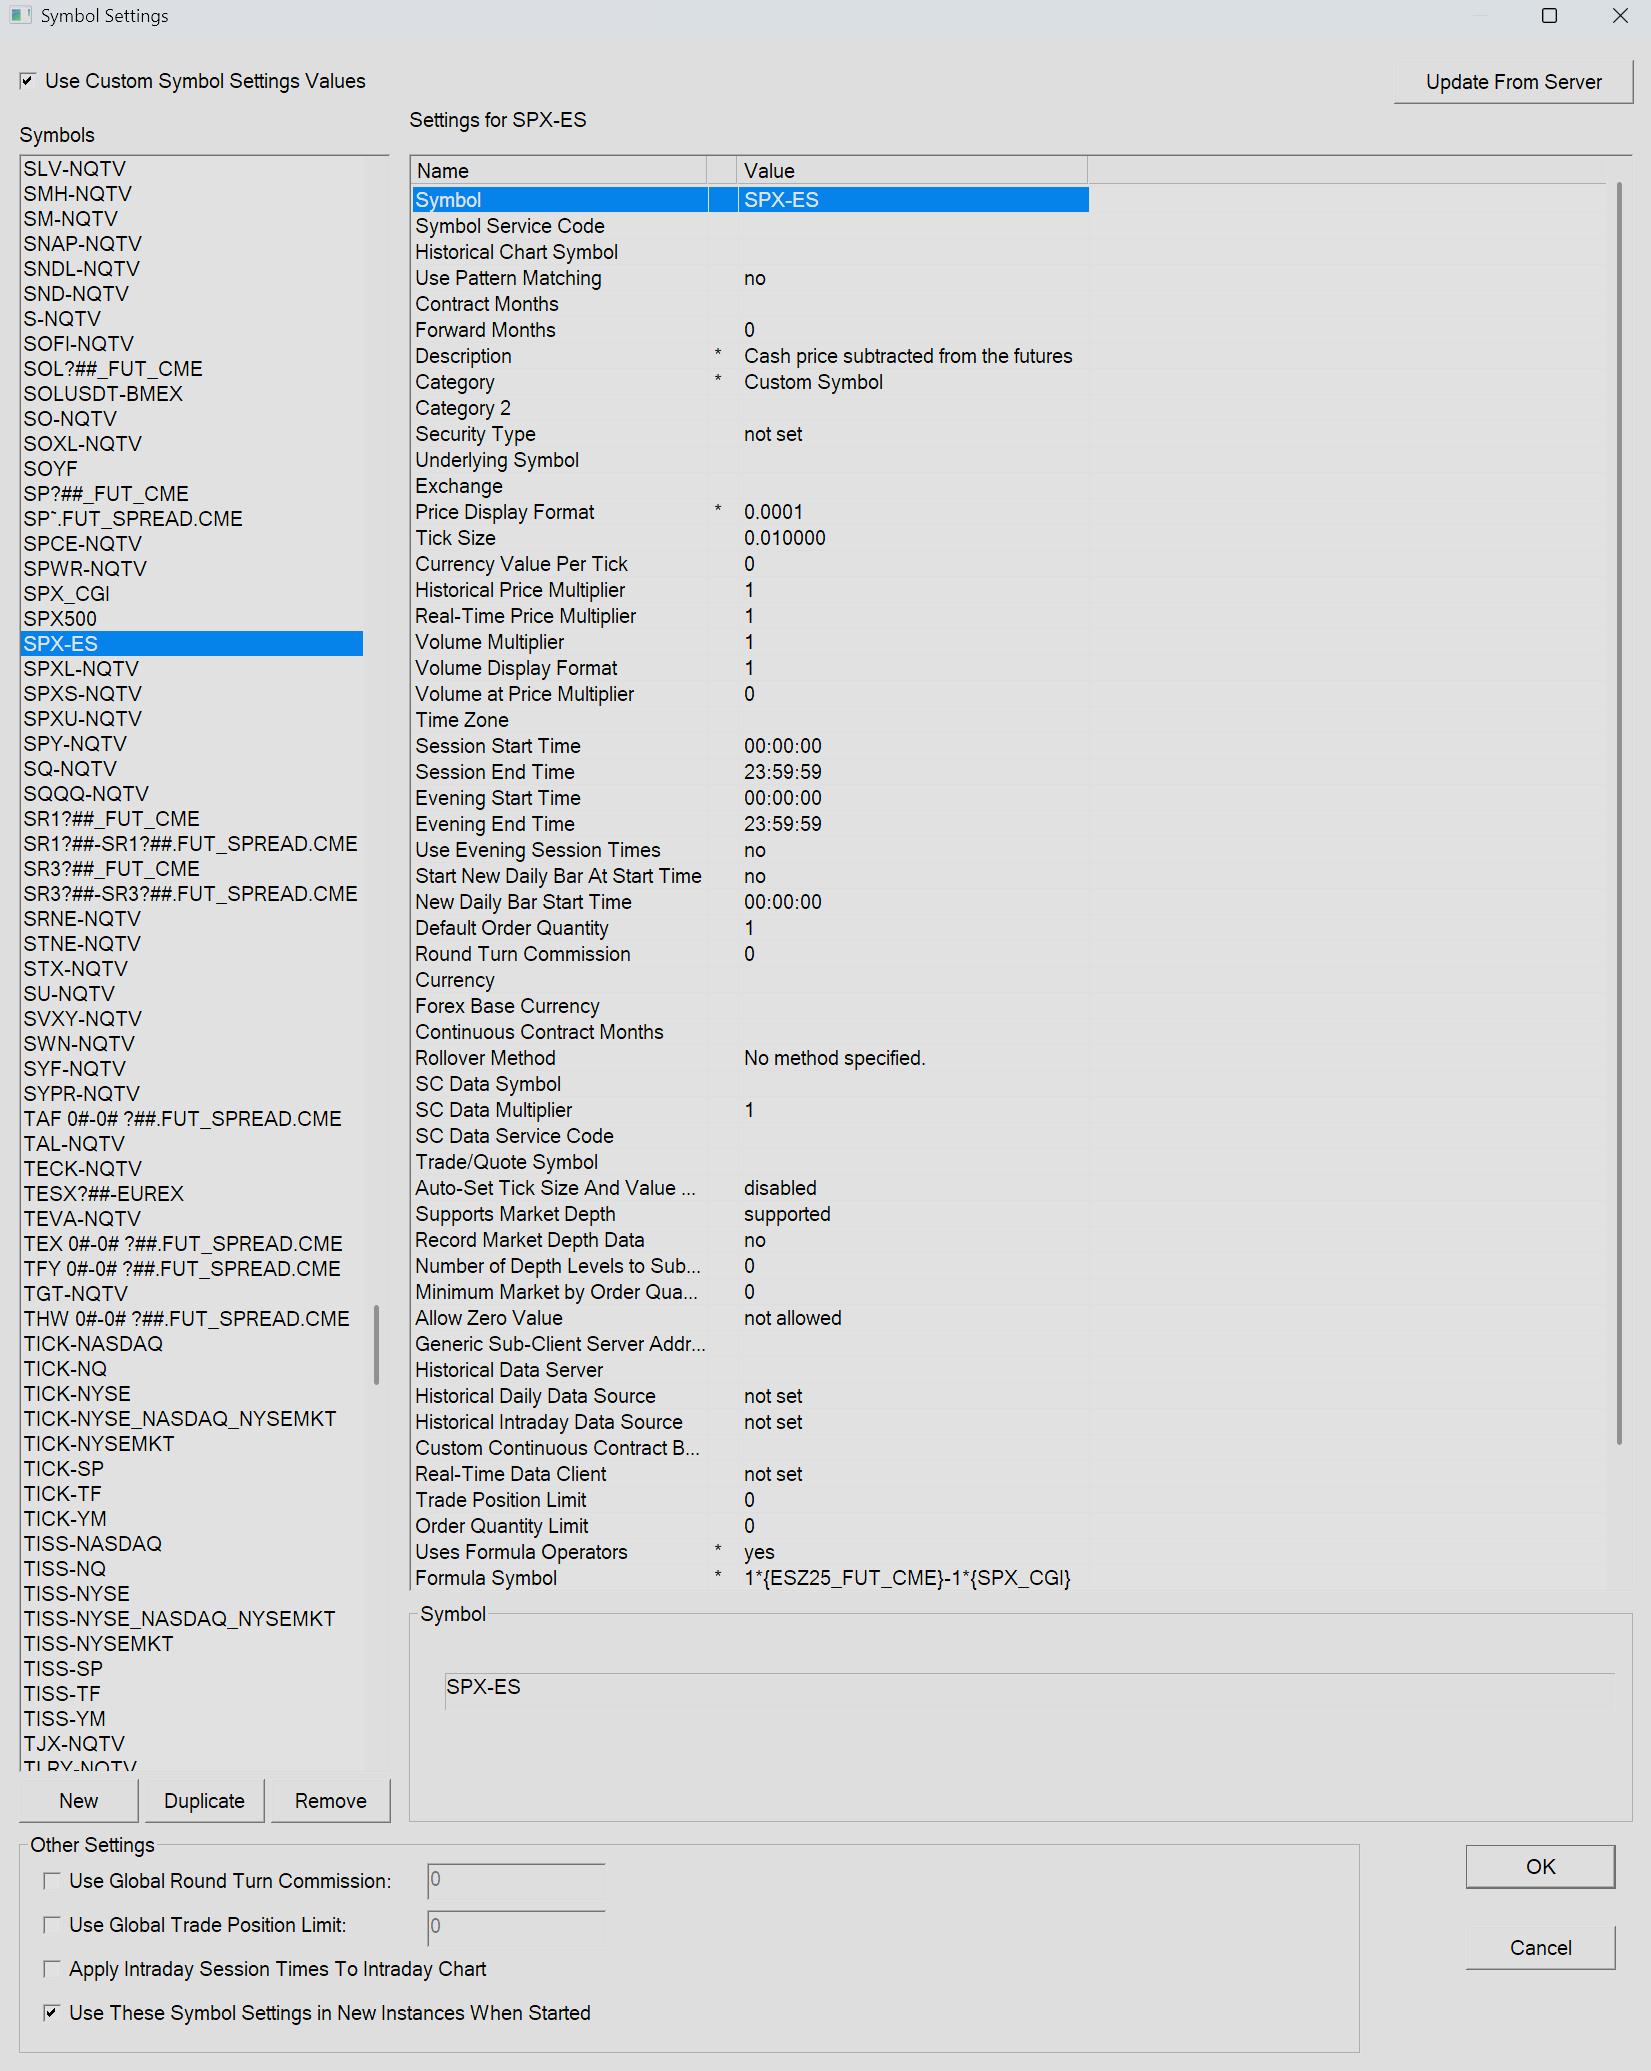Enable Use Global Round Turn Commission checkbox

click(x=52, y=1881)
